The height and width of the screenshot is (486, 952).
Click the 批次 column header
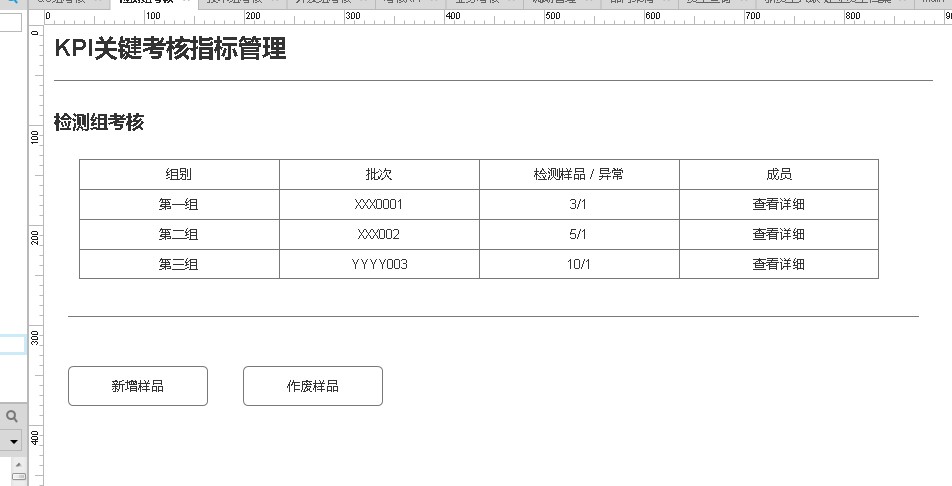pos(379,174)
